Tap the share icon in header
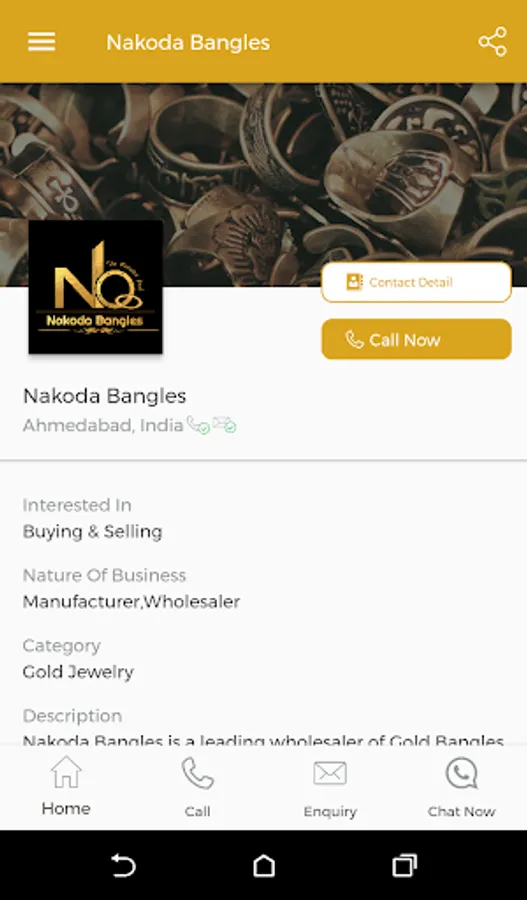527x900 pixels. point(493,42)
